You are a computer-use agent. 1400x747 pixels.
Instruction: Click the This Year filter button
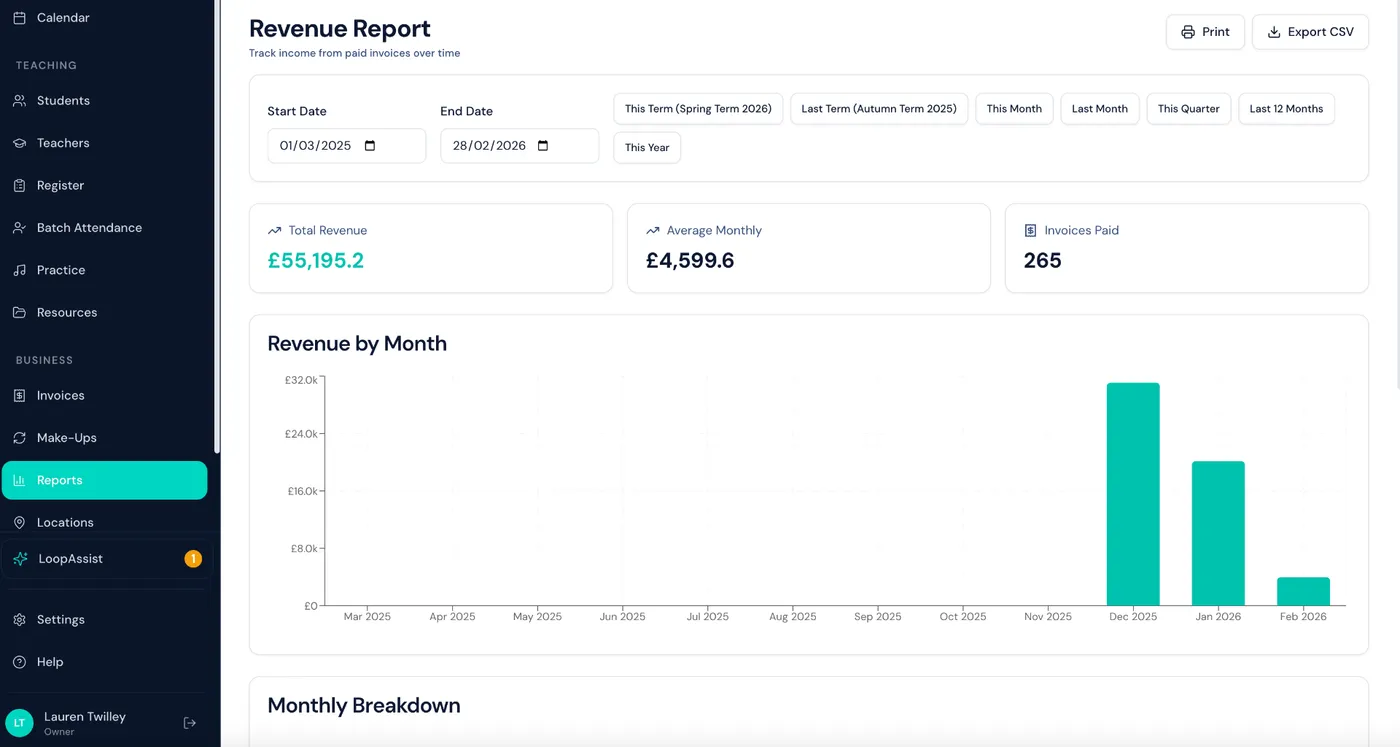(x=646, y=147)
